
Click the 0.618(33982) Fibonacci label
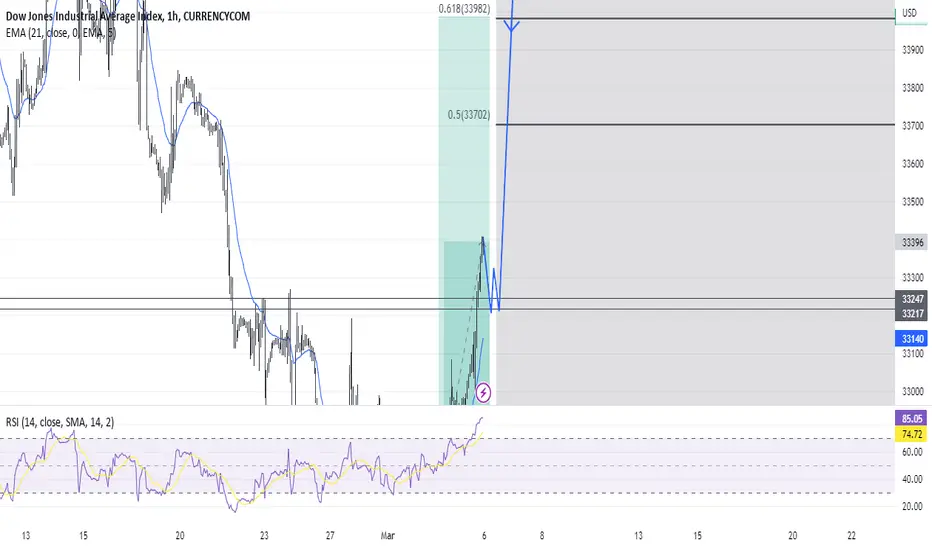(464, 8)
